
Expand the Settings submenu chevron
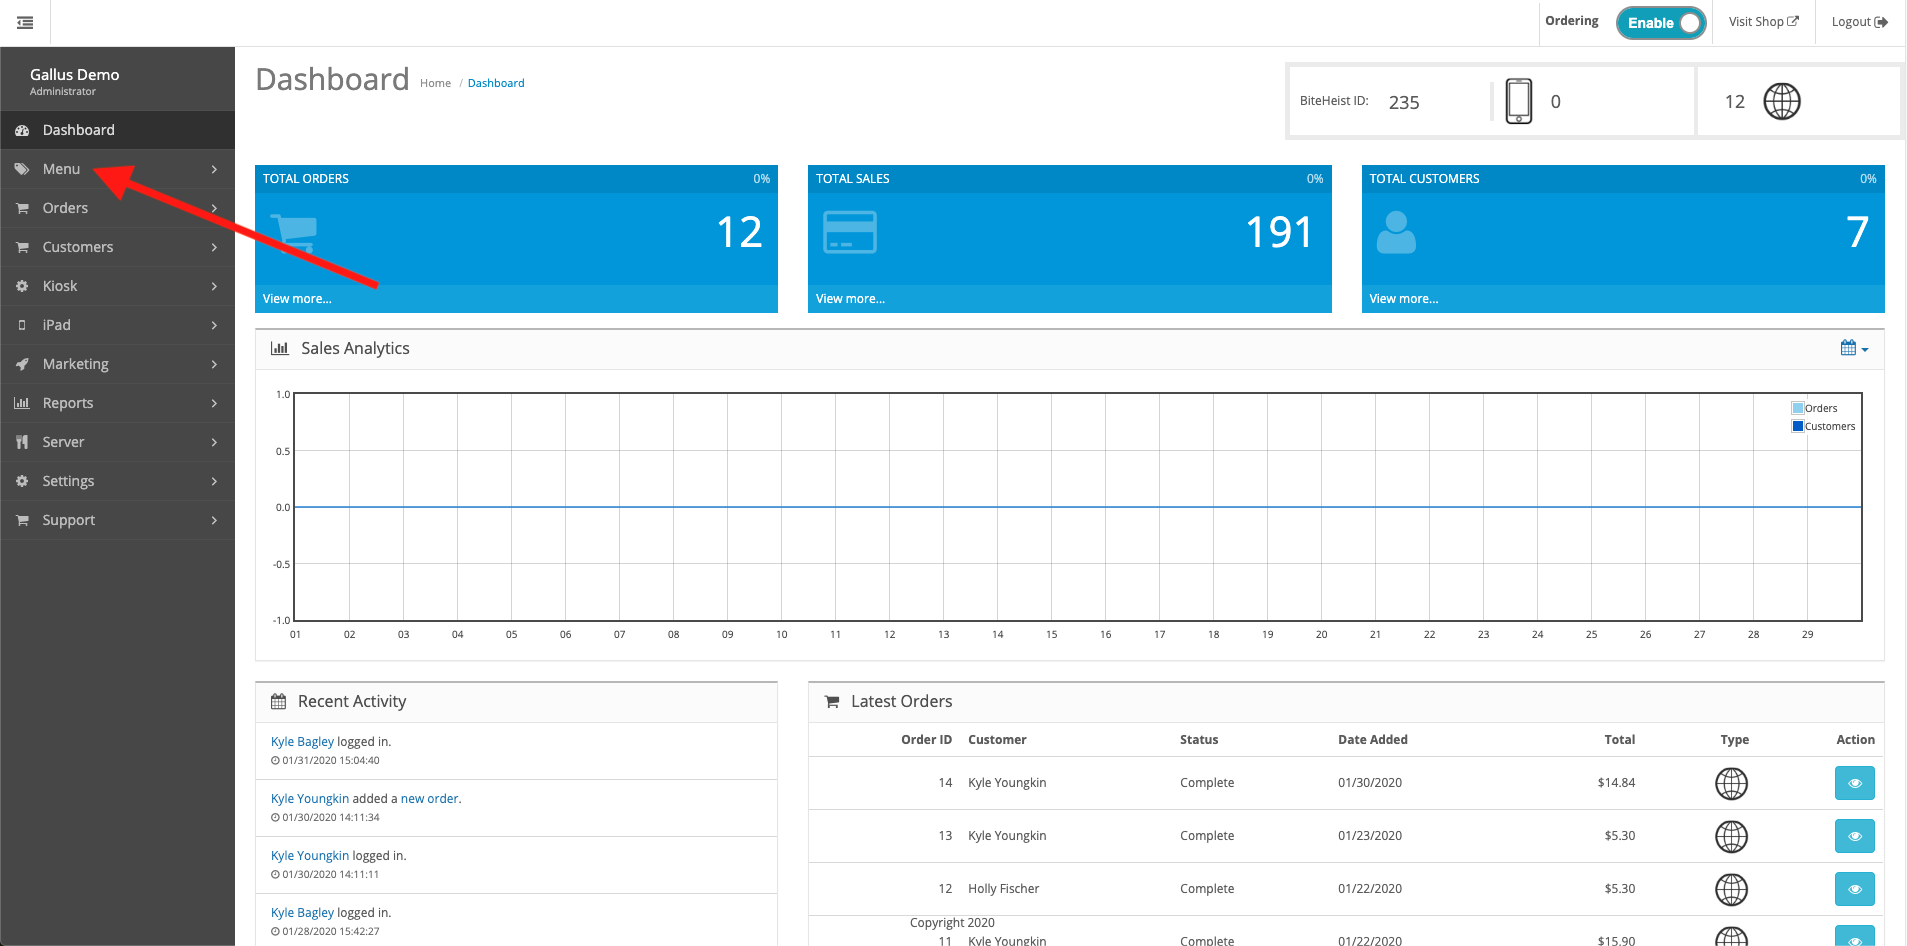(214, 482)
